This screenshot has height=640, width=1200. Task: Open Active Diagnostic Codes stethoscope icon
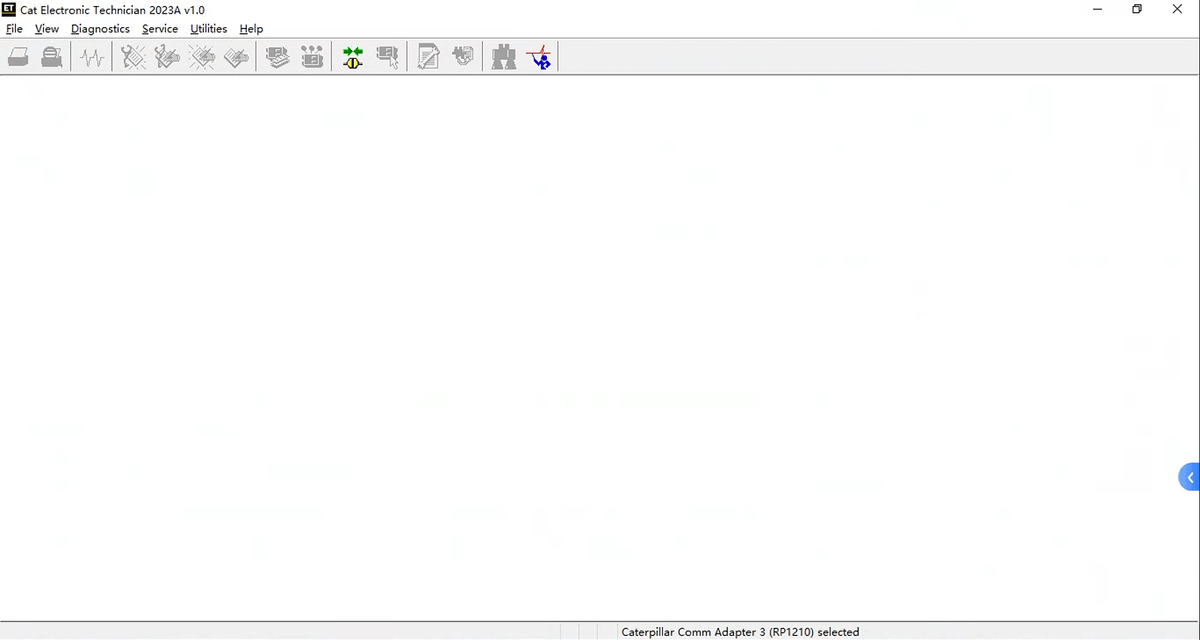[x=133, y=58]
